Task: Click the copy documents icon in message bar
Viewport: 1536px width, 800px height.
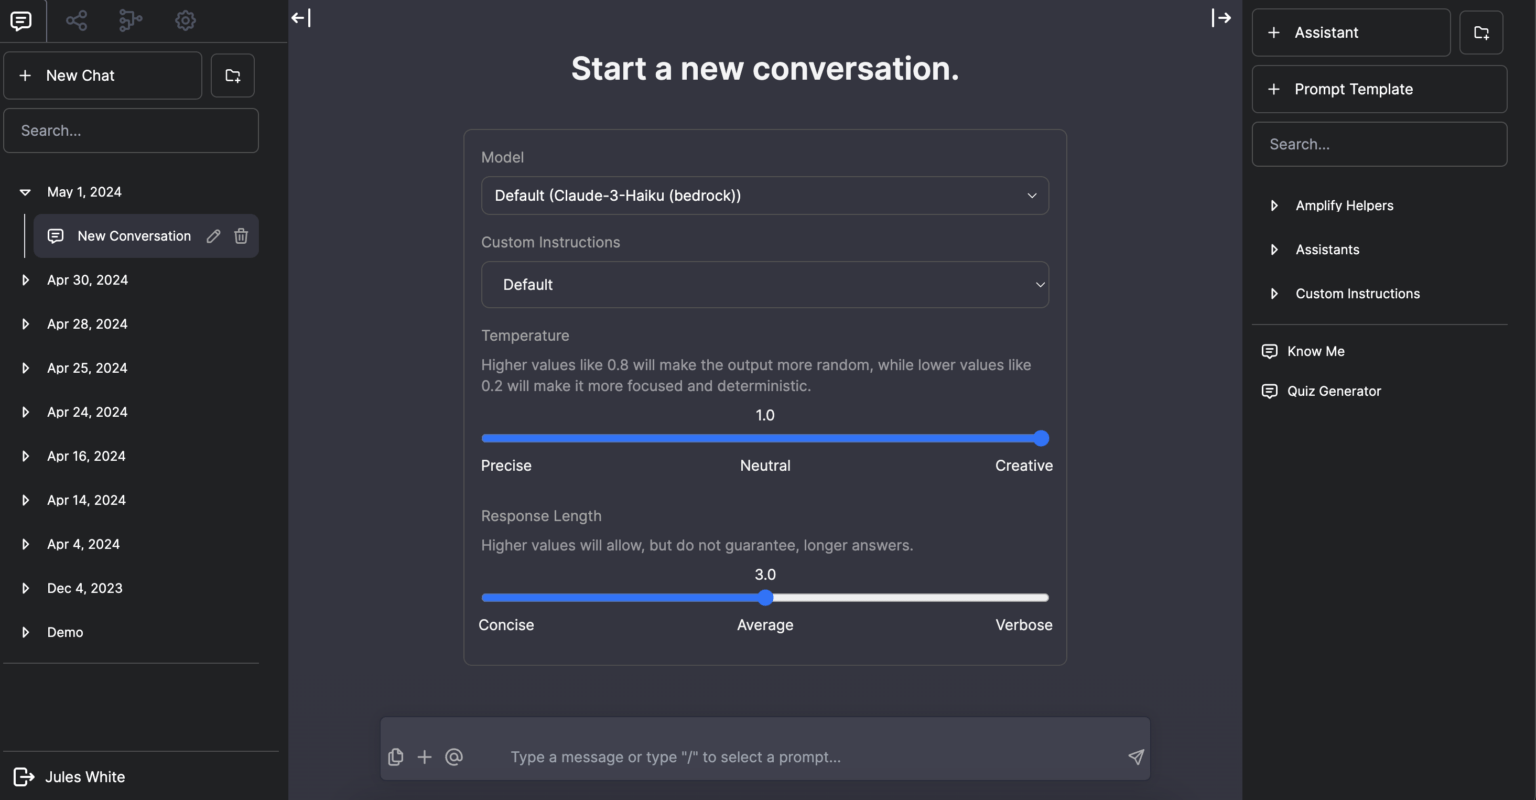Action: tap(396, 757)
